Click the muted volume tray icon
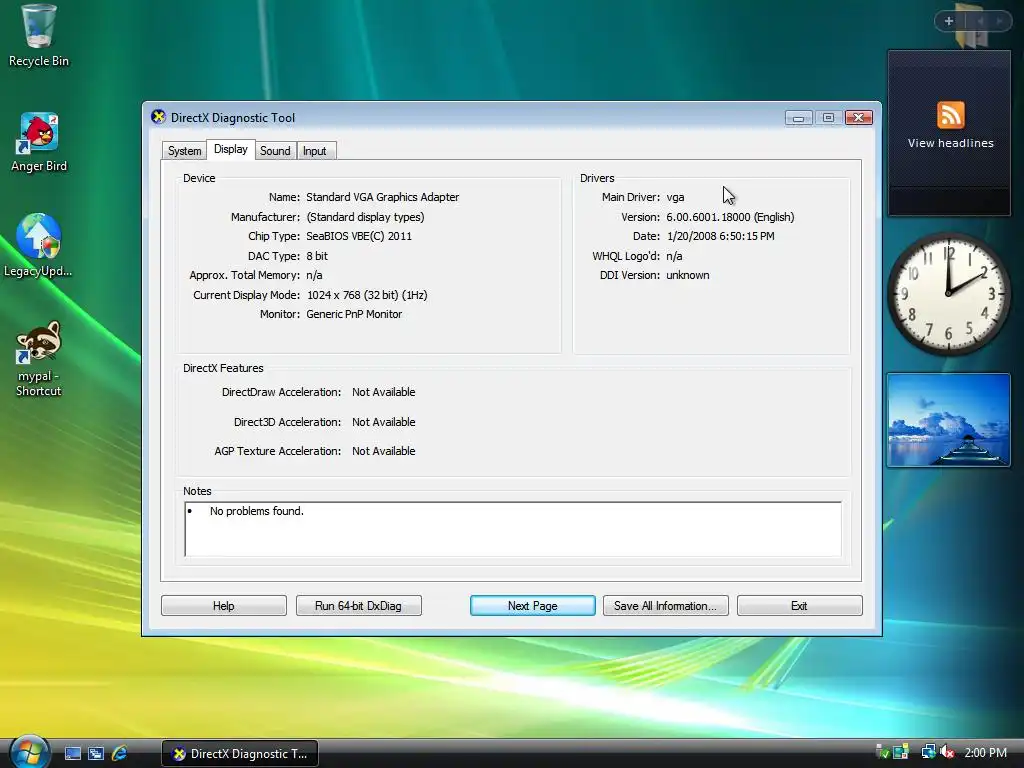Viewport: 1024px width, 768px height. pyautogui.click(x=948, y=752)
